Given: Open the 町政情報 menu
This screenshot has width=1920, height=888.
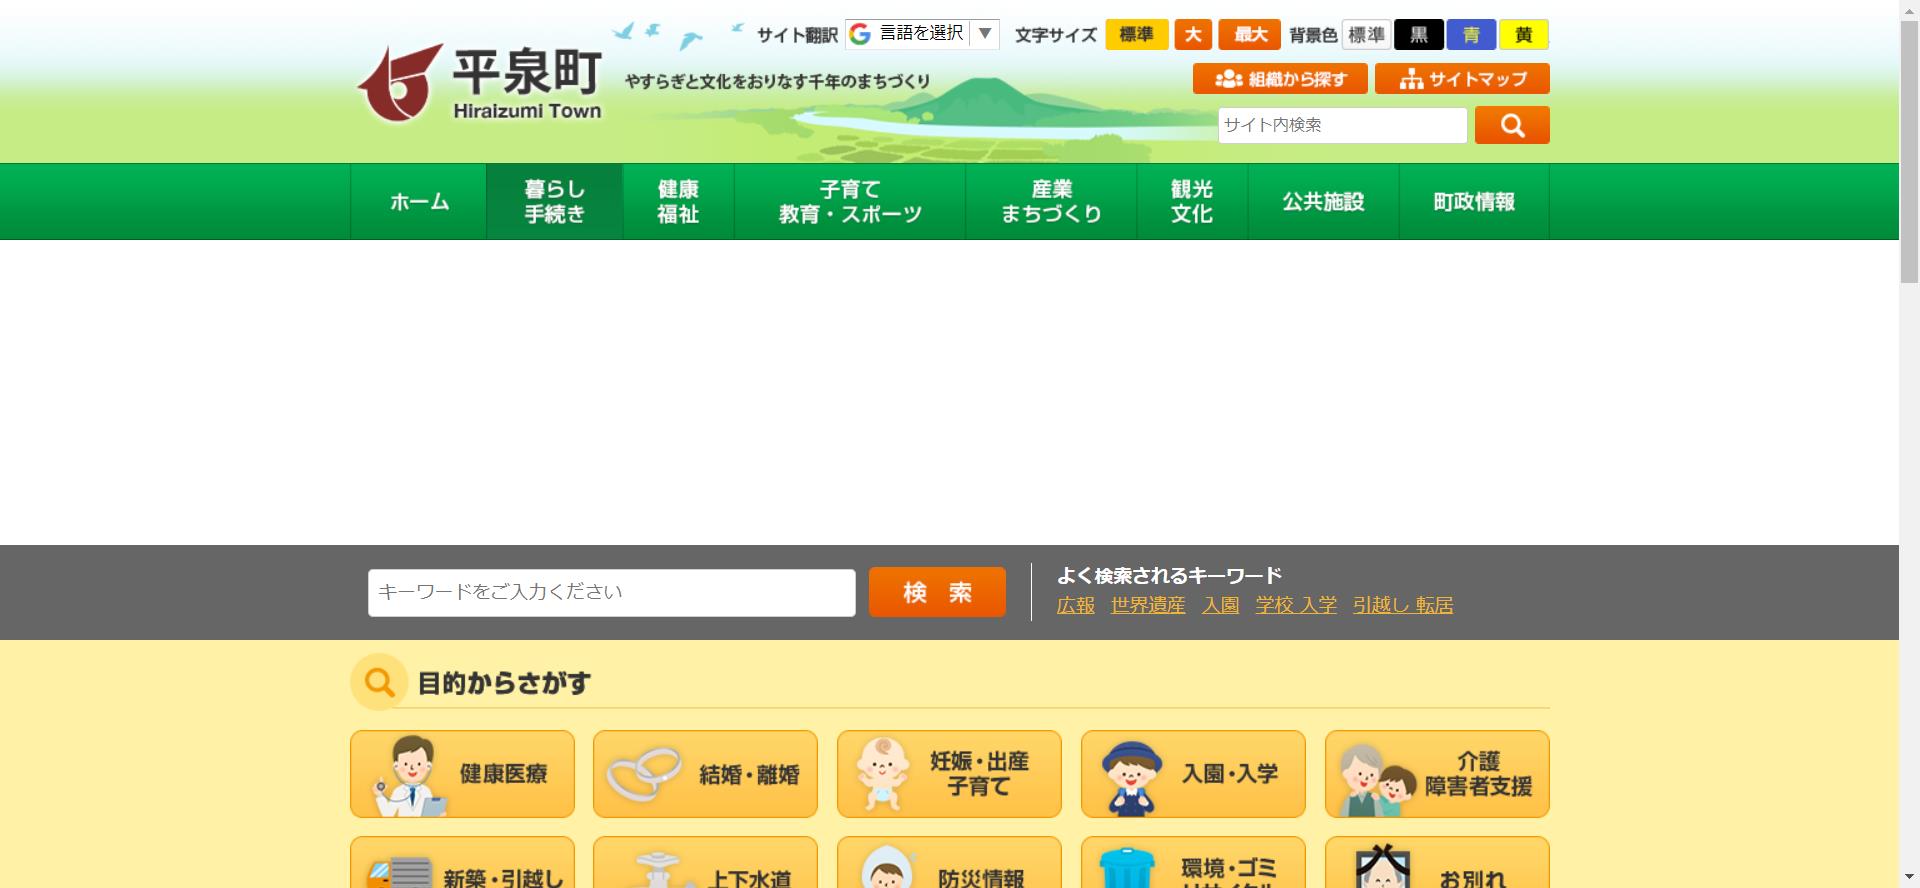Looking at the screenshot, I should [x=1474, y=202].
